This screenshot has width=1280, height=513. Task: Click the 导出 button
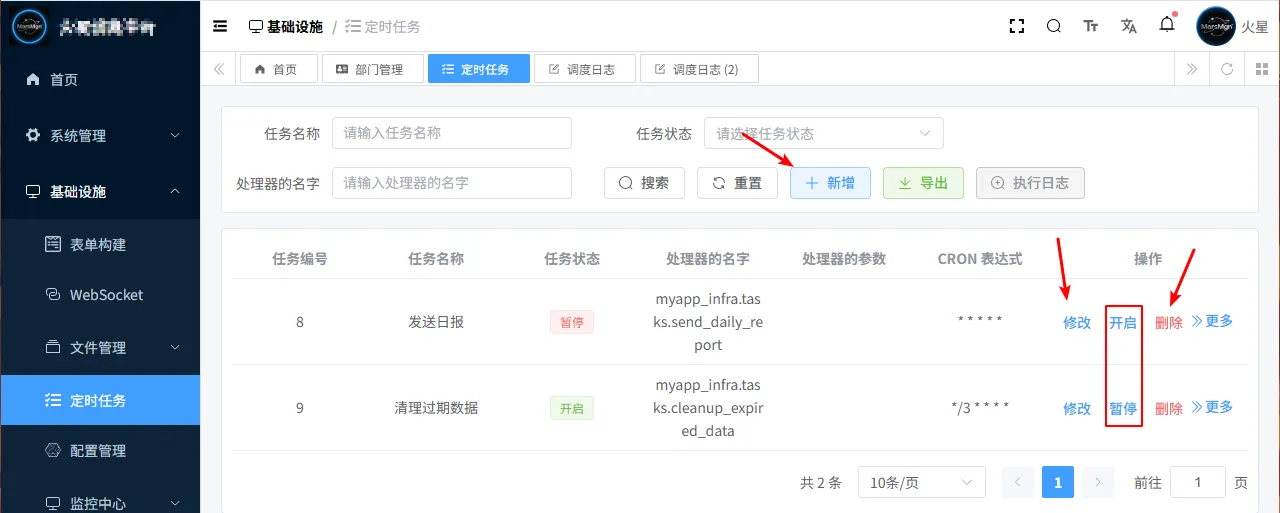point(923,183)
